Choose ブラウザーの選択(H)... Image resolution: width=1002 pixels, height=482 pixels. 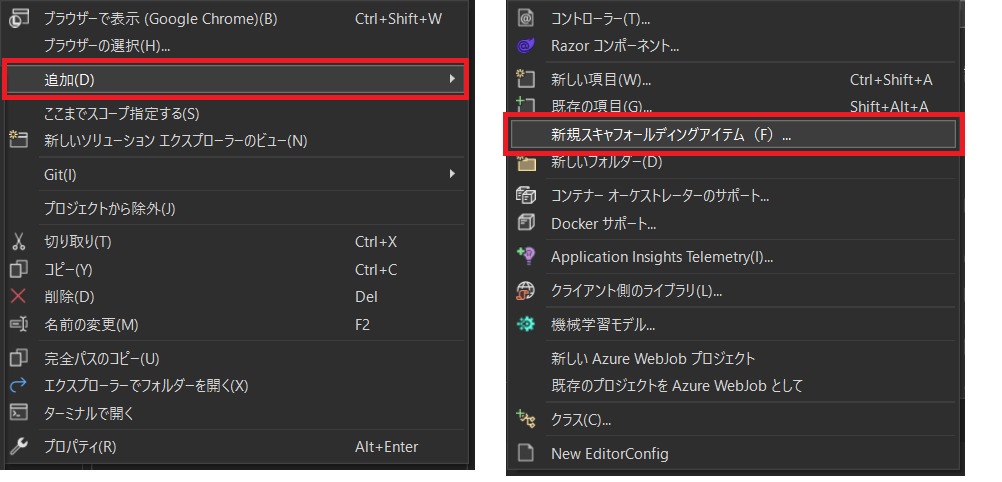pyautogui.click(x=107, y=46)
